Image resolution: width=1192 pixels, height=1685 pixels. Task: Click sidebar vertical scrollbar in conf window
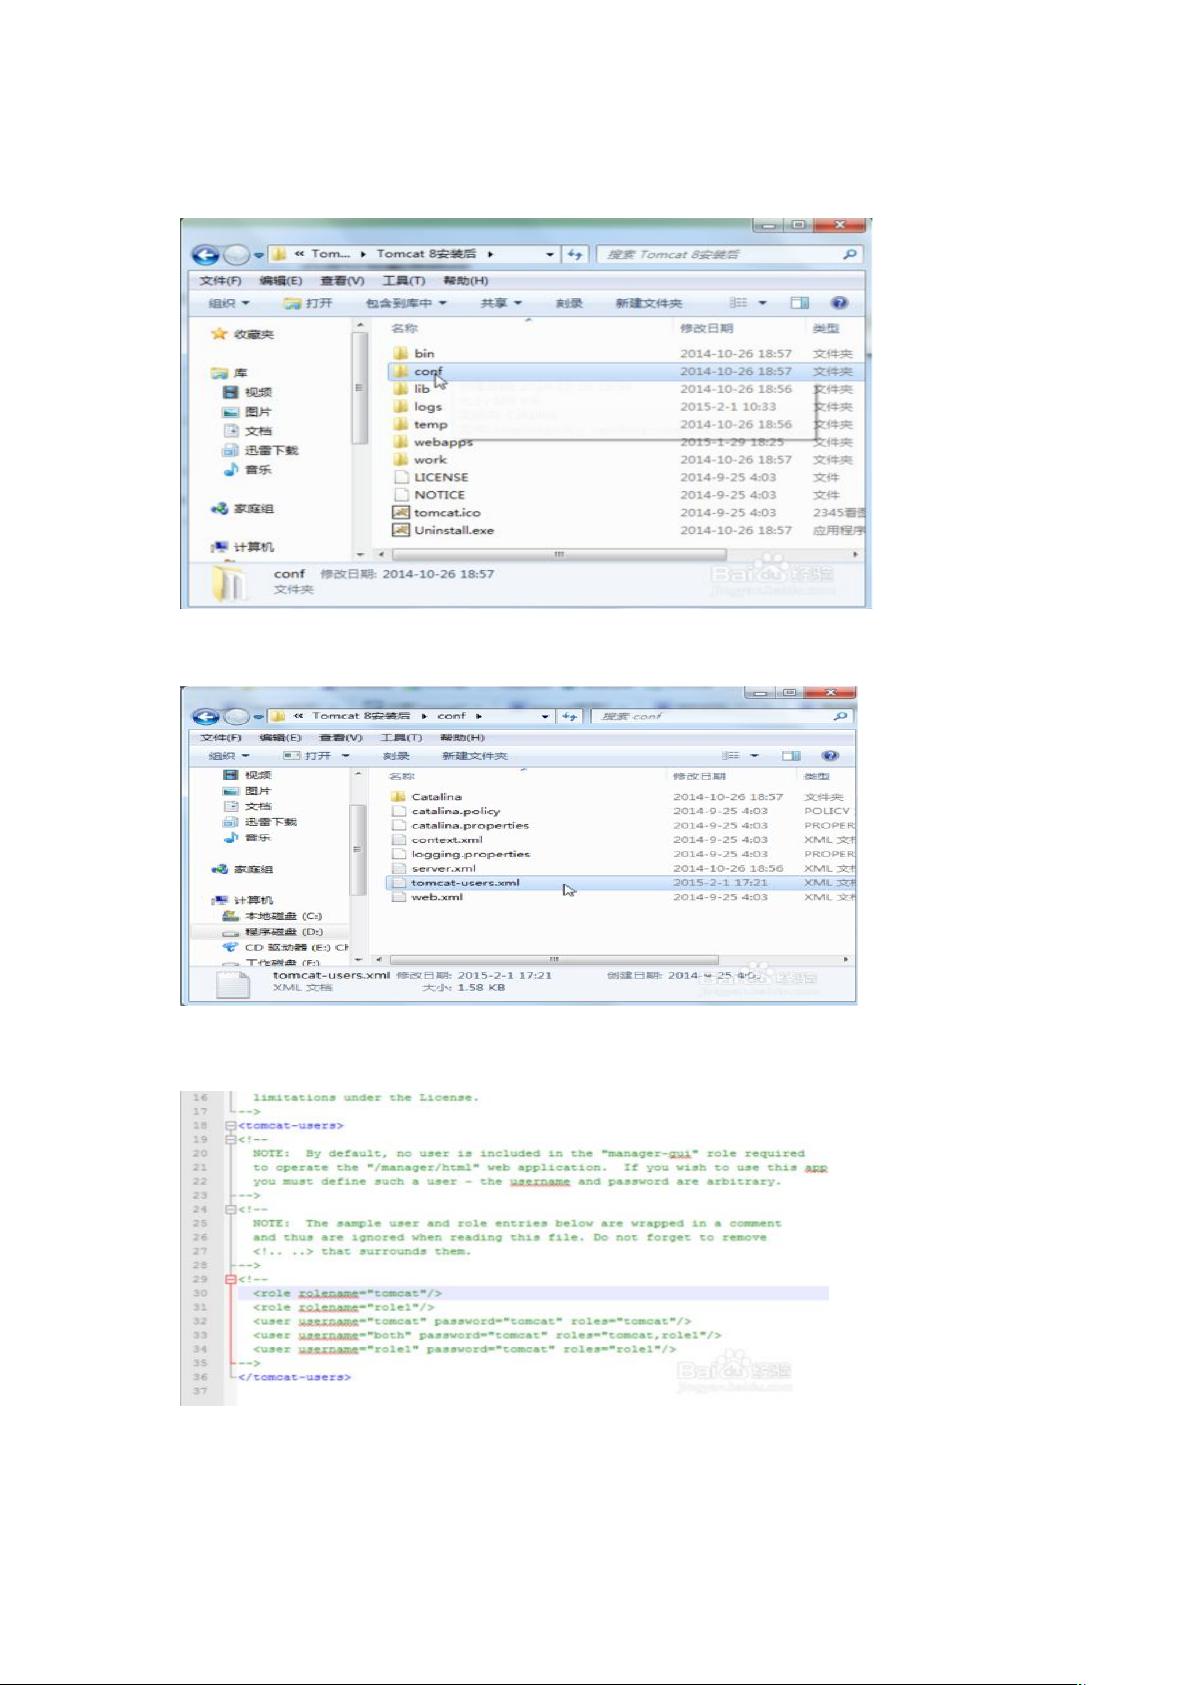(357, 849)
